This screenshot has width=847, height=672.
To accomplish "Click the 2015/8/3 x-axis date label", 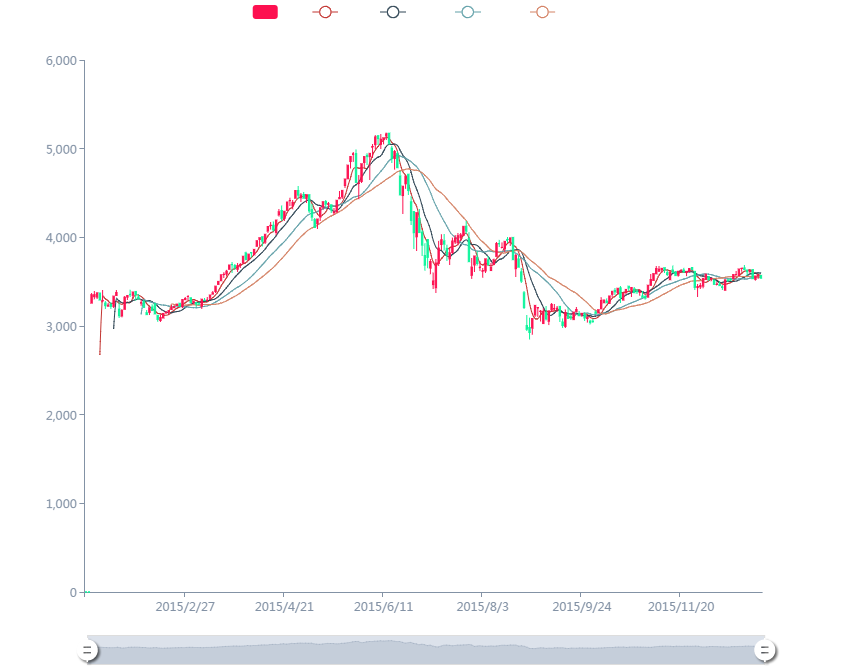I will pos(482,607).
